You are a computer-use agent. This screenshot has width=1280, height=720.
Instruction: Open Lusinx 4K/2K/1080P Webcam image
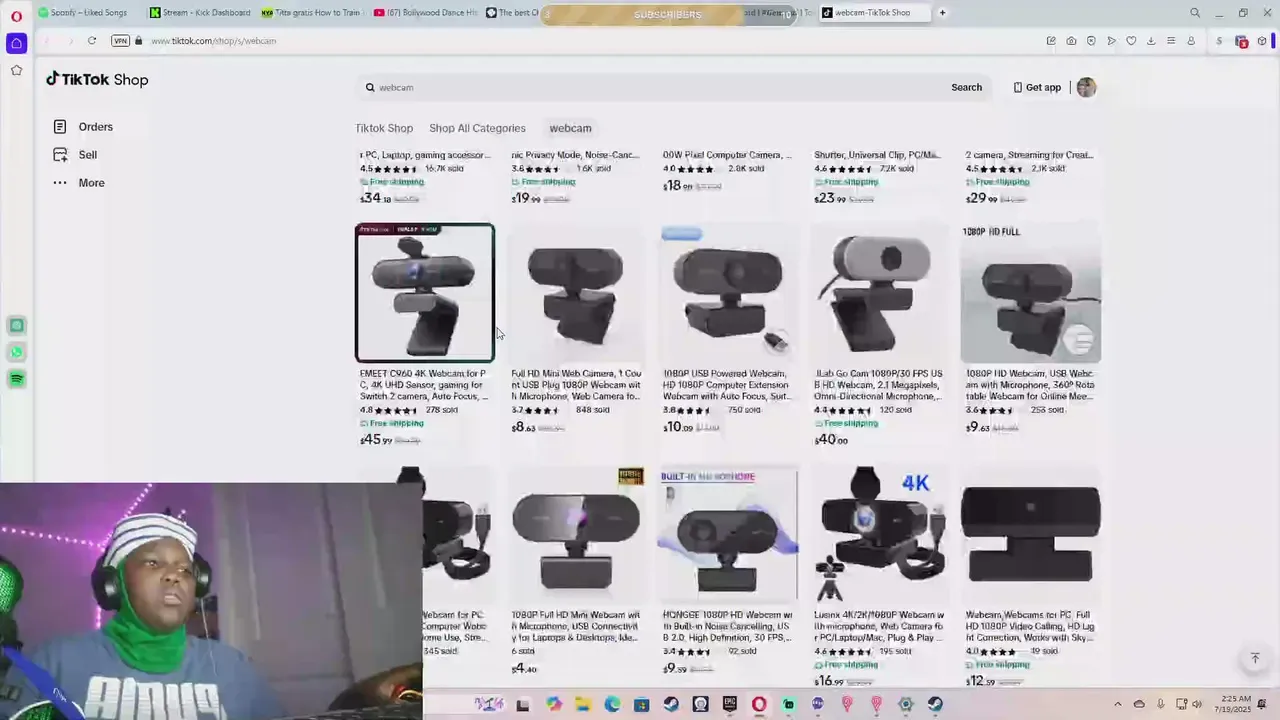point(879,534)
